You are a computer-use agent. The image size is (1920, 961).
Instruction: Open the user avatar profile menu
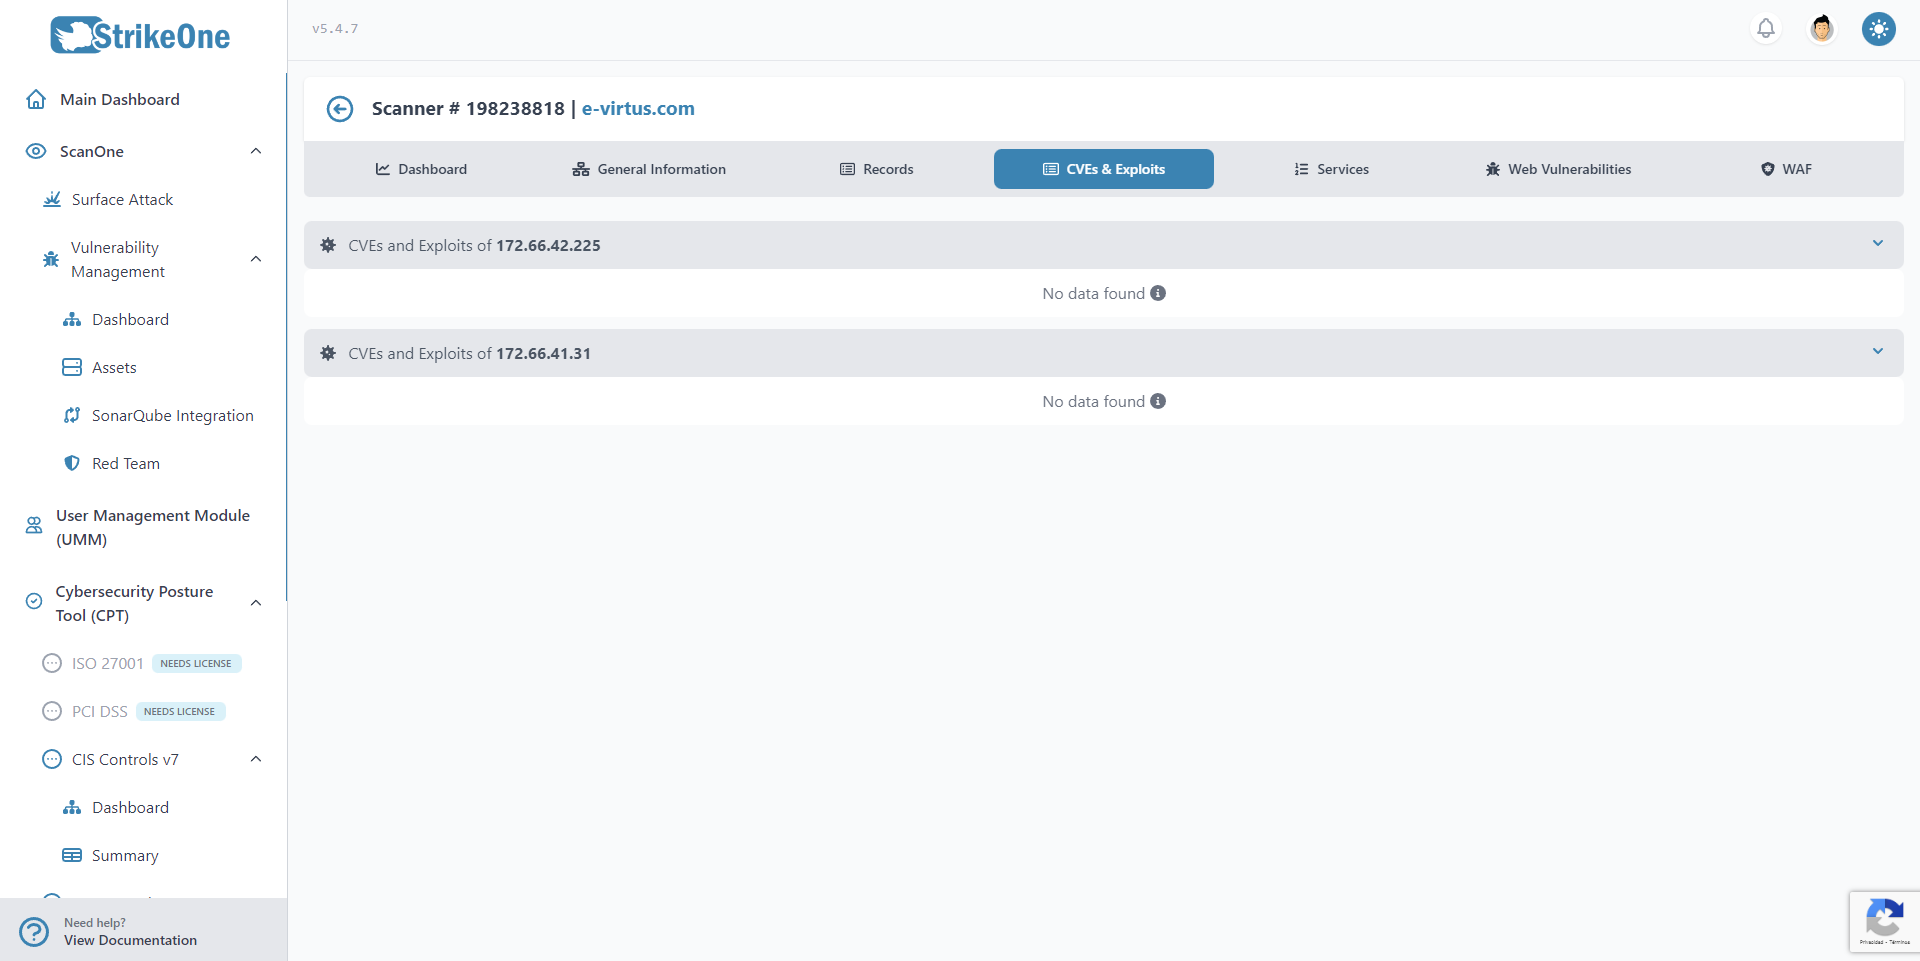[1822, 29]
